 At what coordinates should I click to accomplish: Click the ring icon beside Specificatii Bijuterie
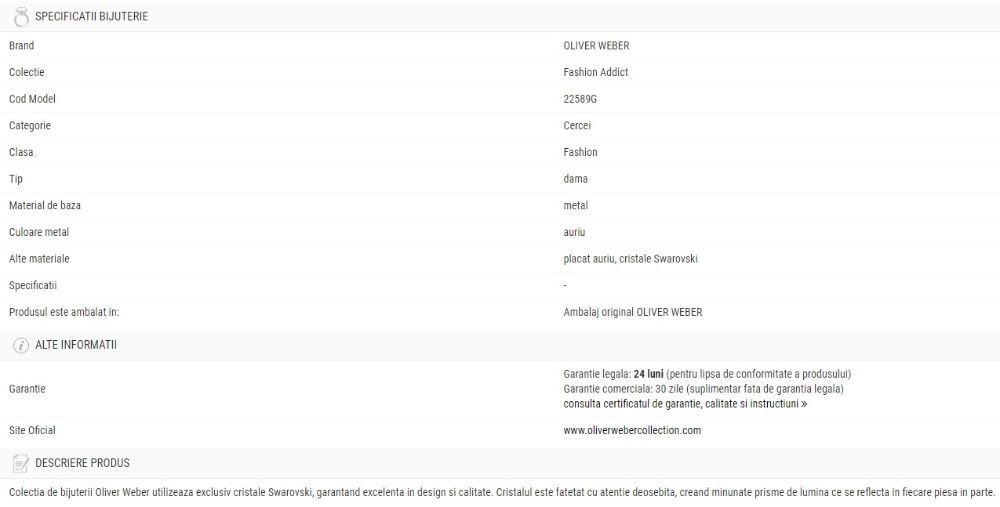(x=21, y=17)
